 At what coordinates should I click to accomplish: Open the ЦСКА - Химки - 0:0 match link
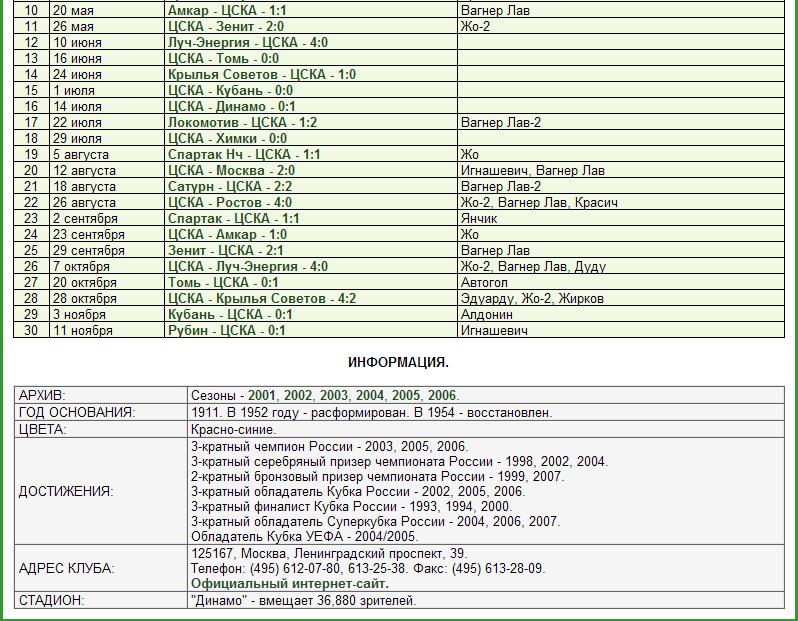(x=227, y=139)
